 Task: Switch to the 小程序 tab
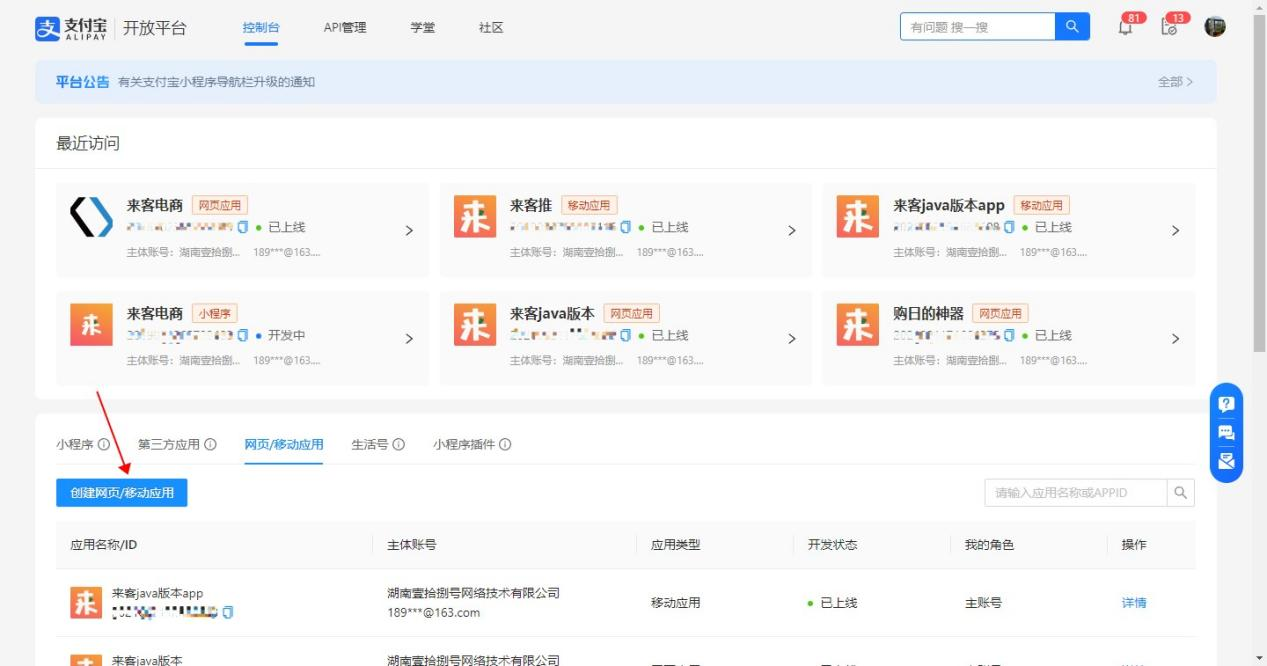[74, 445]
